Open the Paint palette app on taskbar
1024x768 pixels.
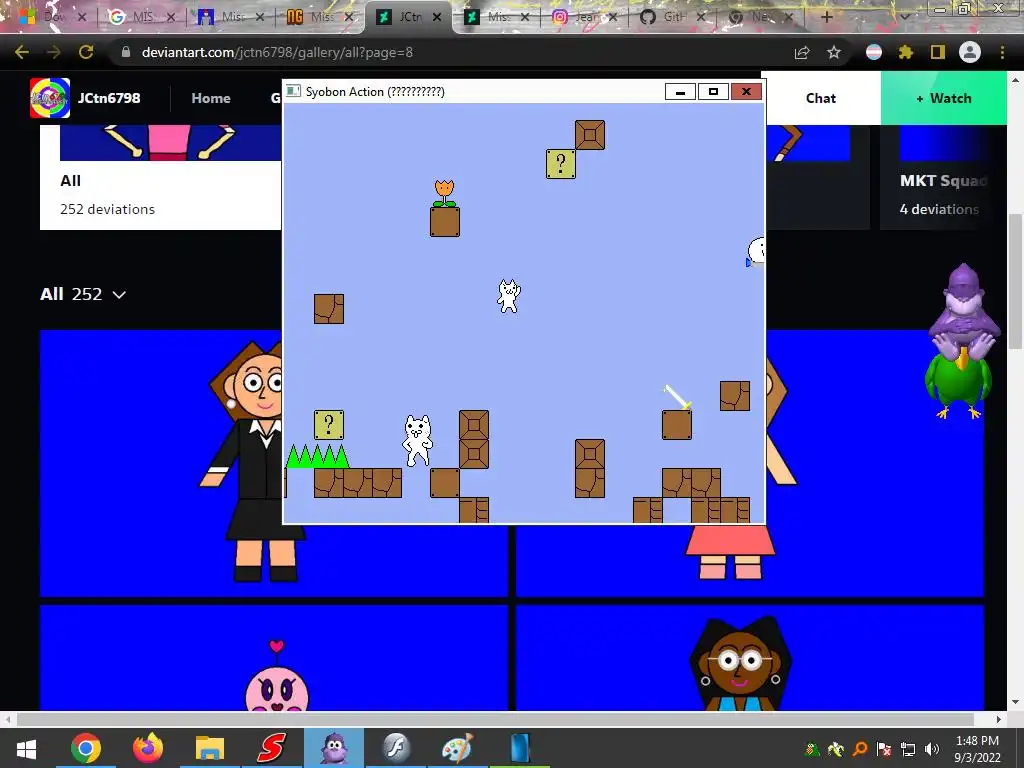click(x=457, y=748)
